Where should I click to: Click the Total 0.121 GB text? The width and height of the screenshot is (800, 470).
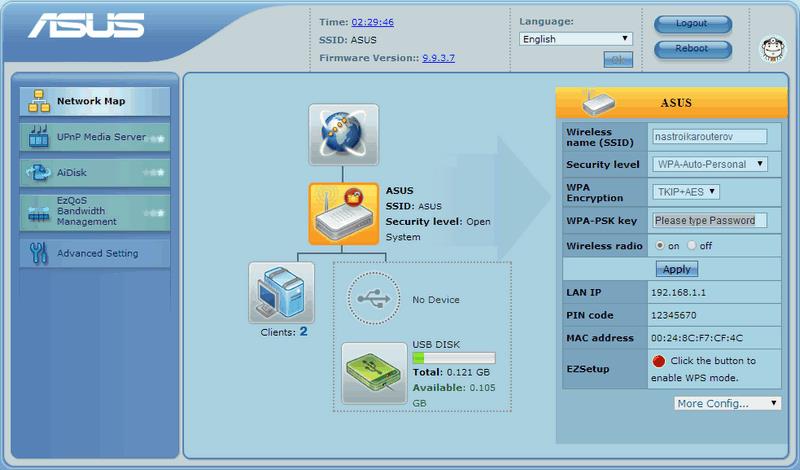pyautogui.click(x=451, y=372)
